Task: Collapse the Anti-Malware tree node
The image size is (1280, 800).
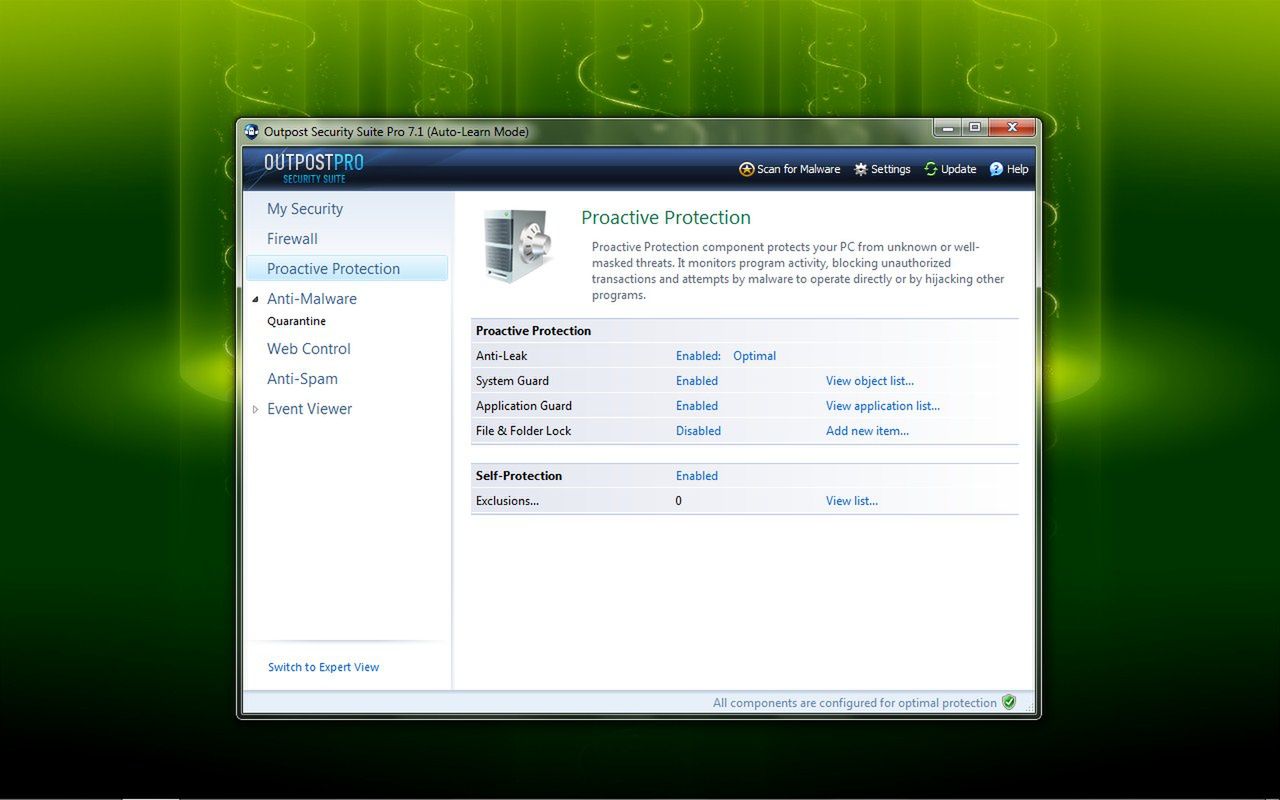Action: (255, 299)
